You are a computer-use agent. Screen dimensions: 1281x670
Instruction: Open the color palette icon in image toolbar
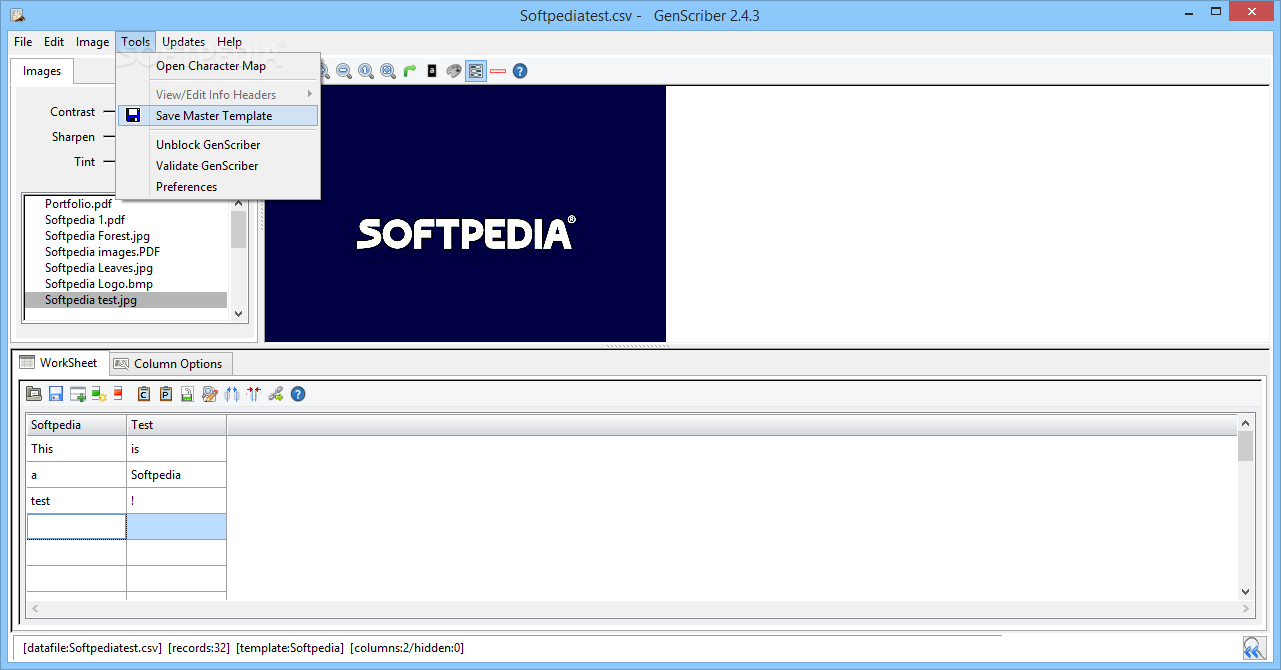click(454, 71)
